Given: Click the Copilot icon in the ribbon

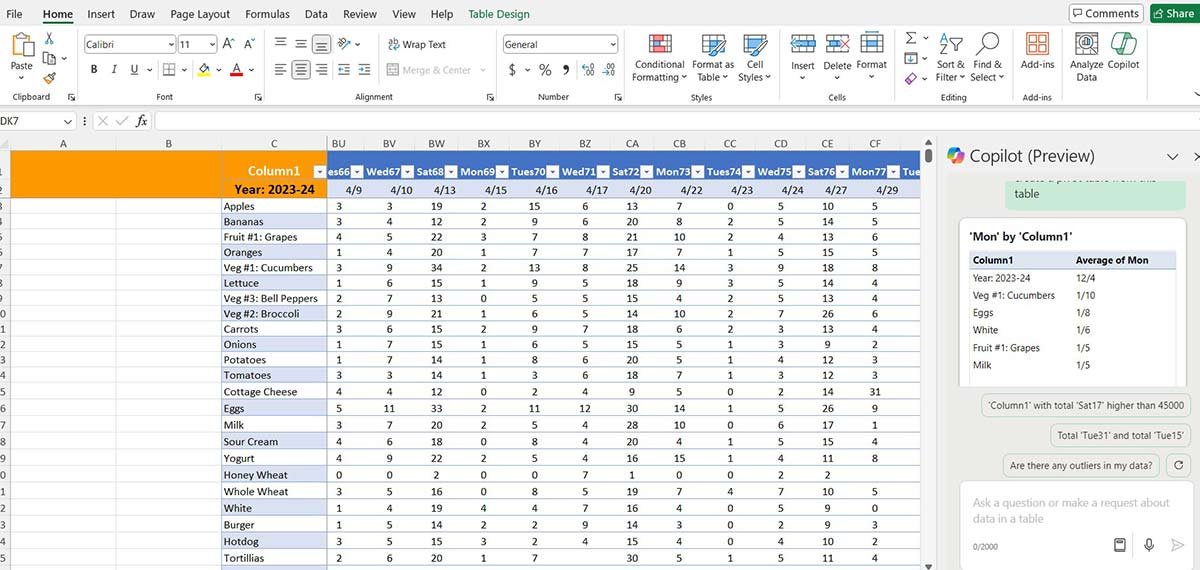Looking at the screenshot, I should (x=1123, y=46).
